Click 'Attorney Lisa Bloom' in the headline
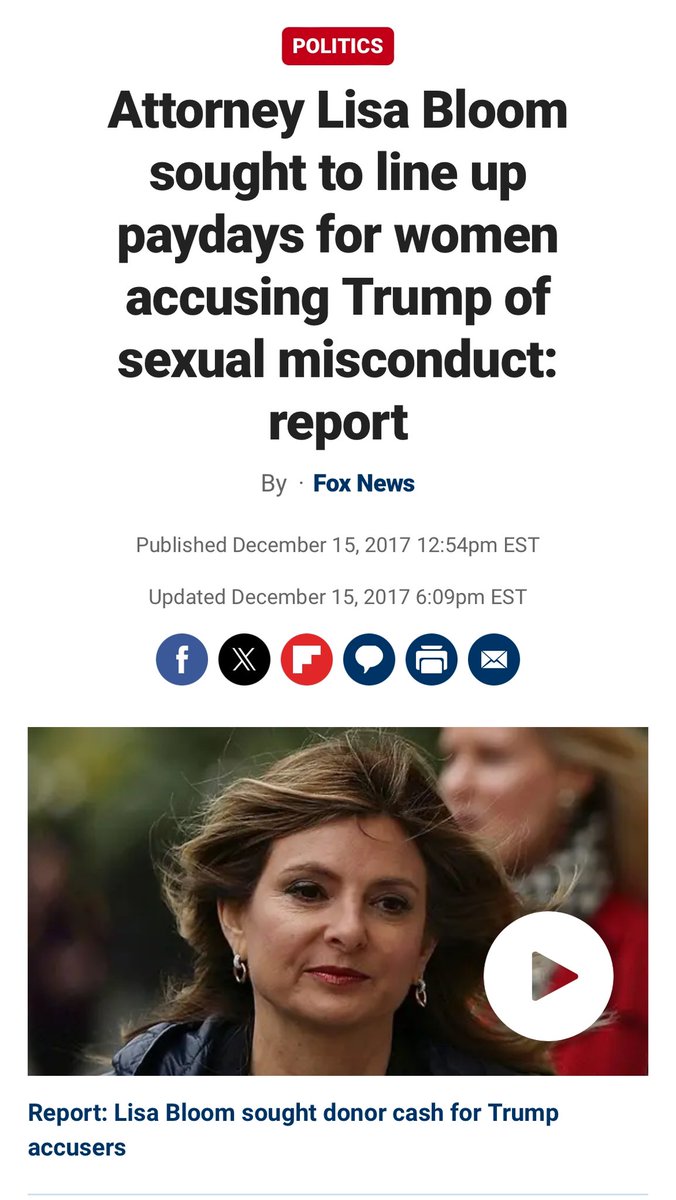 pyautogui.click(x=338, y=112)
